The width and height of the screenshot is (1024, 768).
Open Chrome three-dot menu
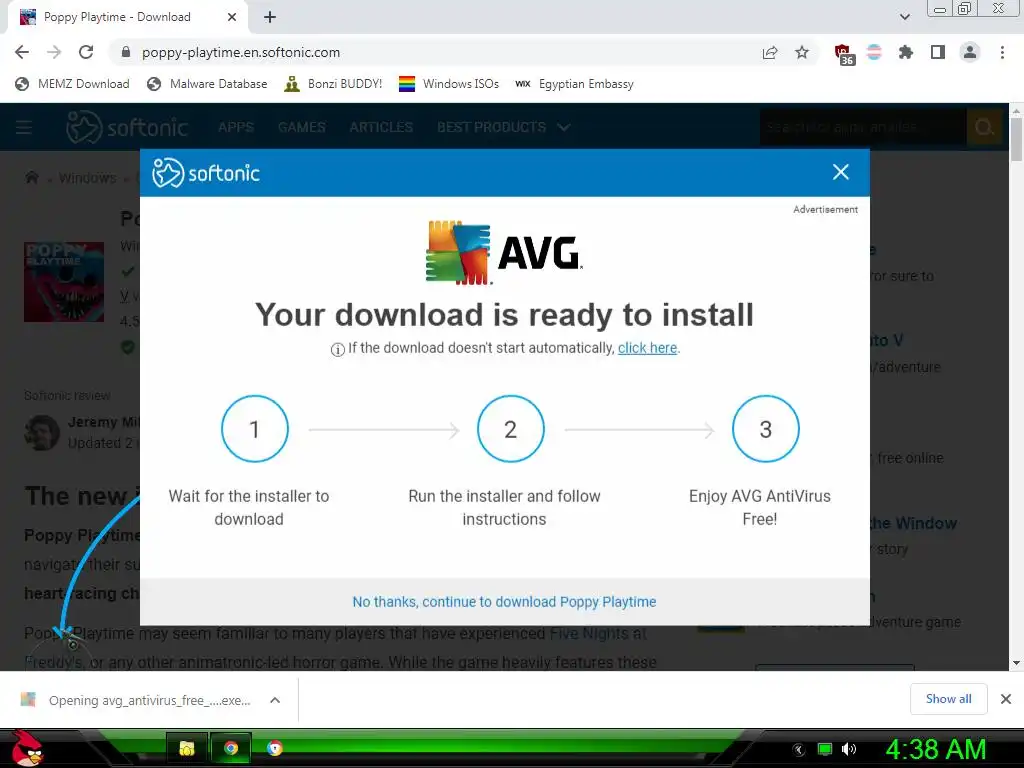(1002, 52)
